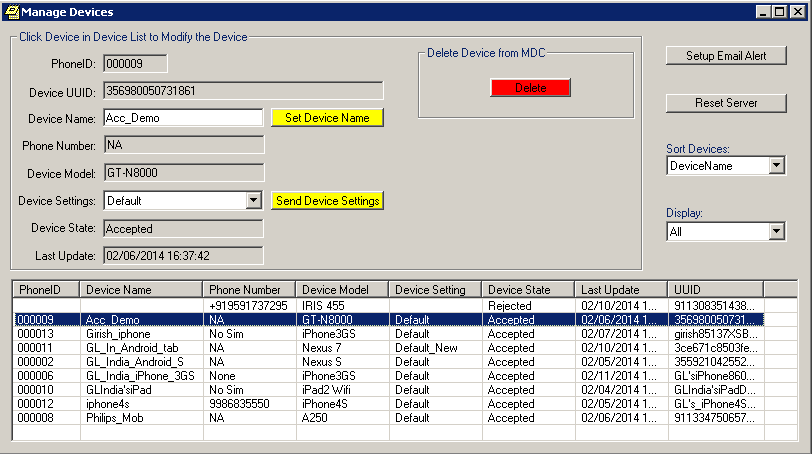Click UUID girish85137XSB... cell
812x454 pixels.
point(716,334)
